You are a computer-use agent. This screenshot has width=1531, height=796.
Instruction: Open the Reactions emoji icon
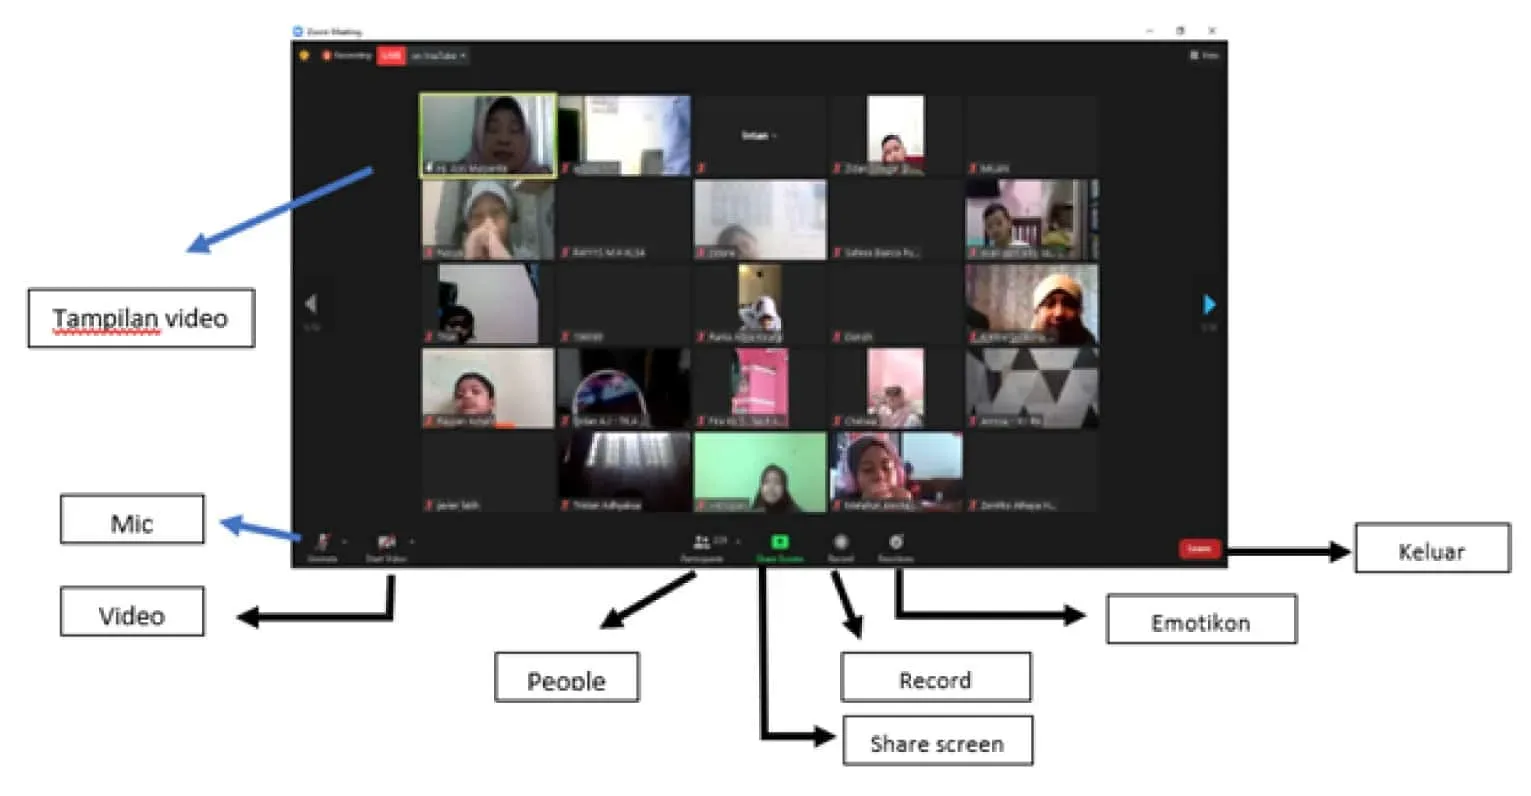pyautogui.click(x=896, y=543)
